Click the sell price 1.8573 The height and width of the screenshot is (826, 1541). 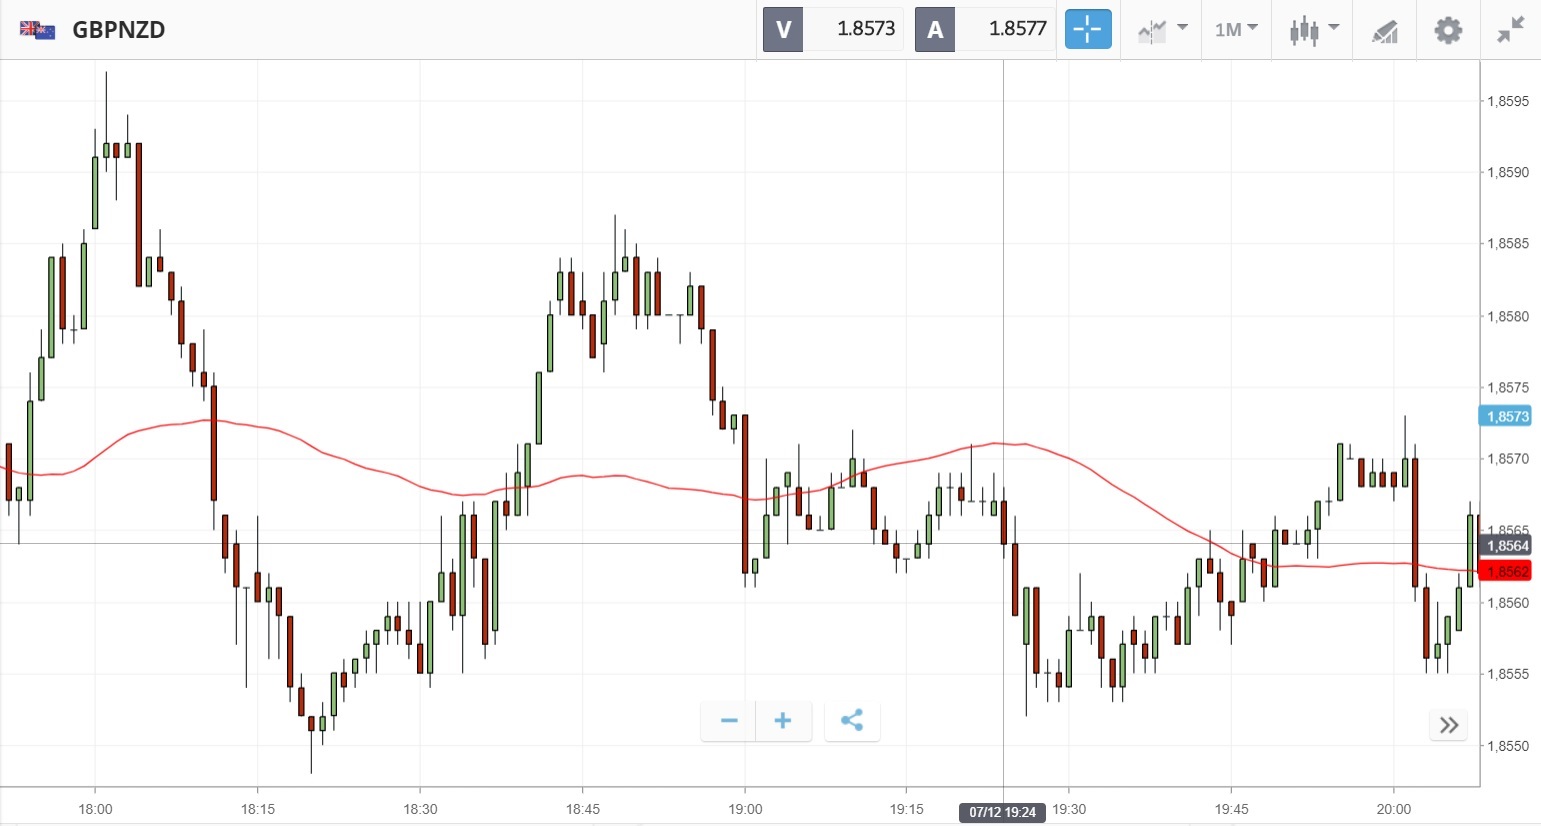(865, 29)
